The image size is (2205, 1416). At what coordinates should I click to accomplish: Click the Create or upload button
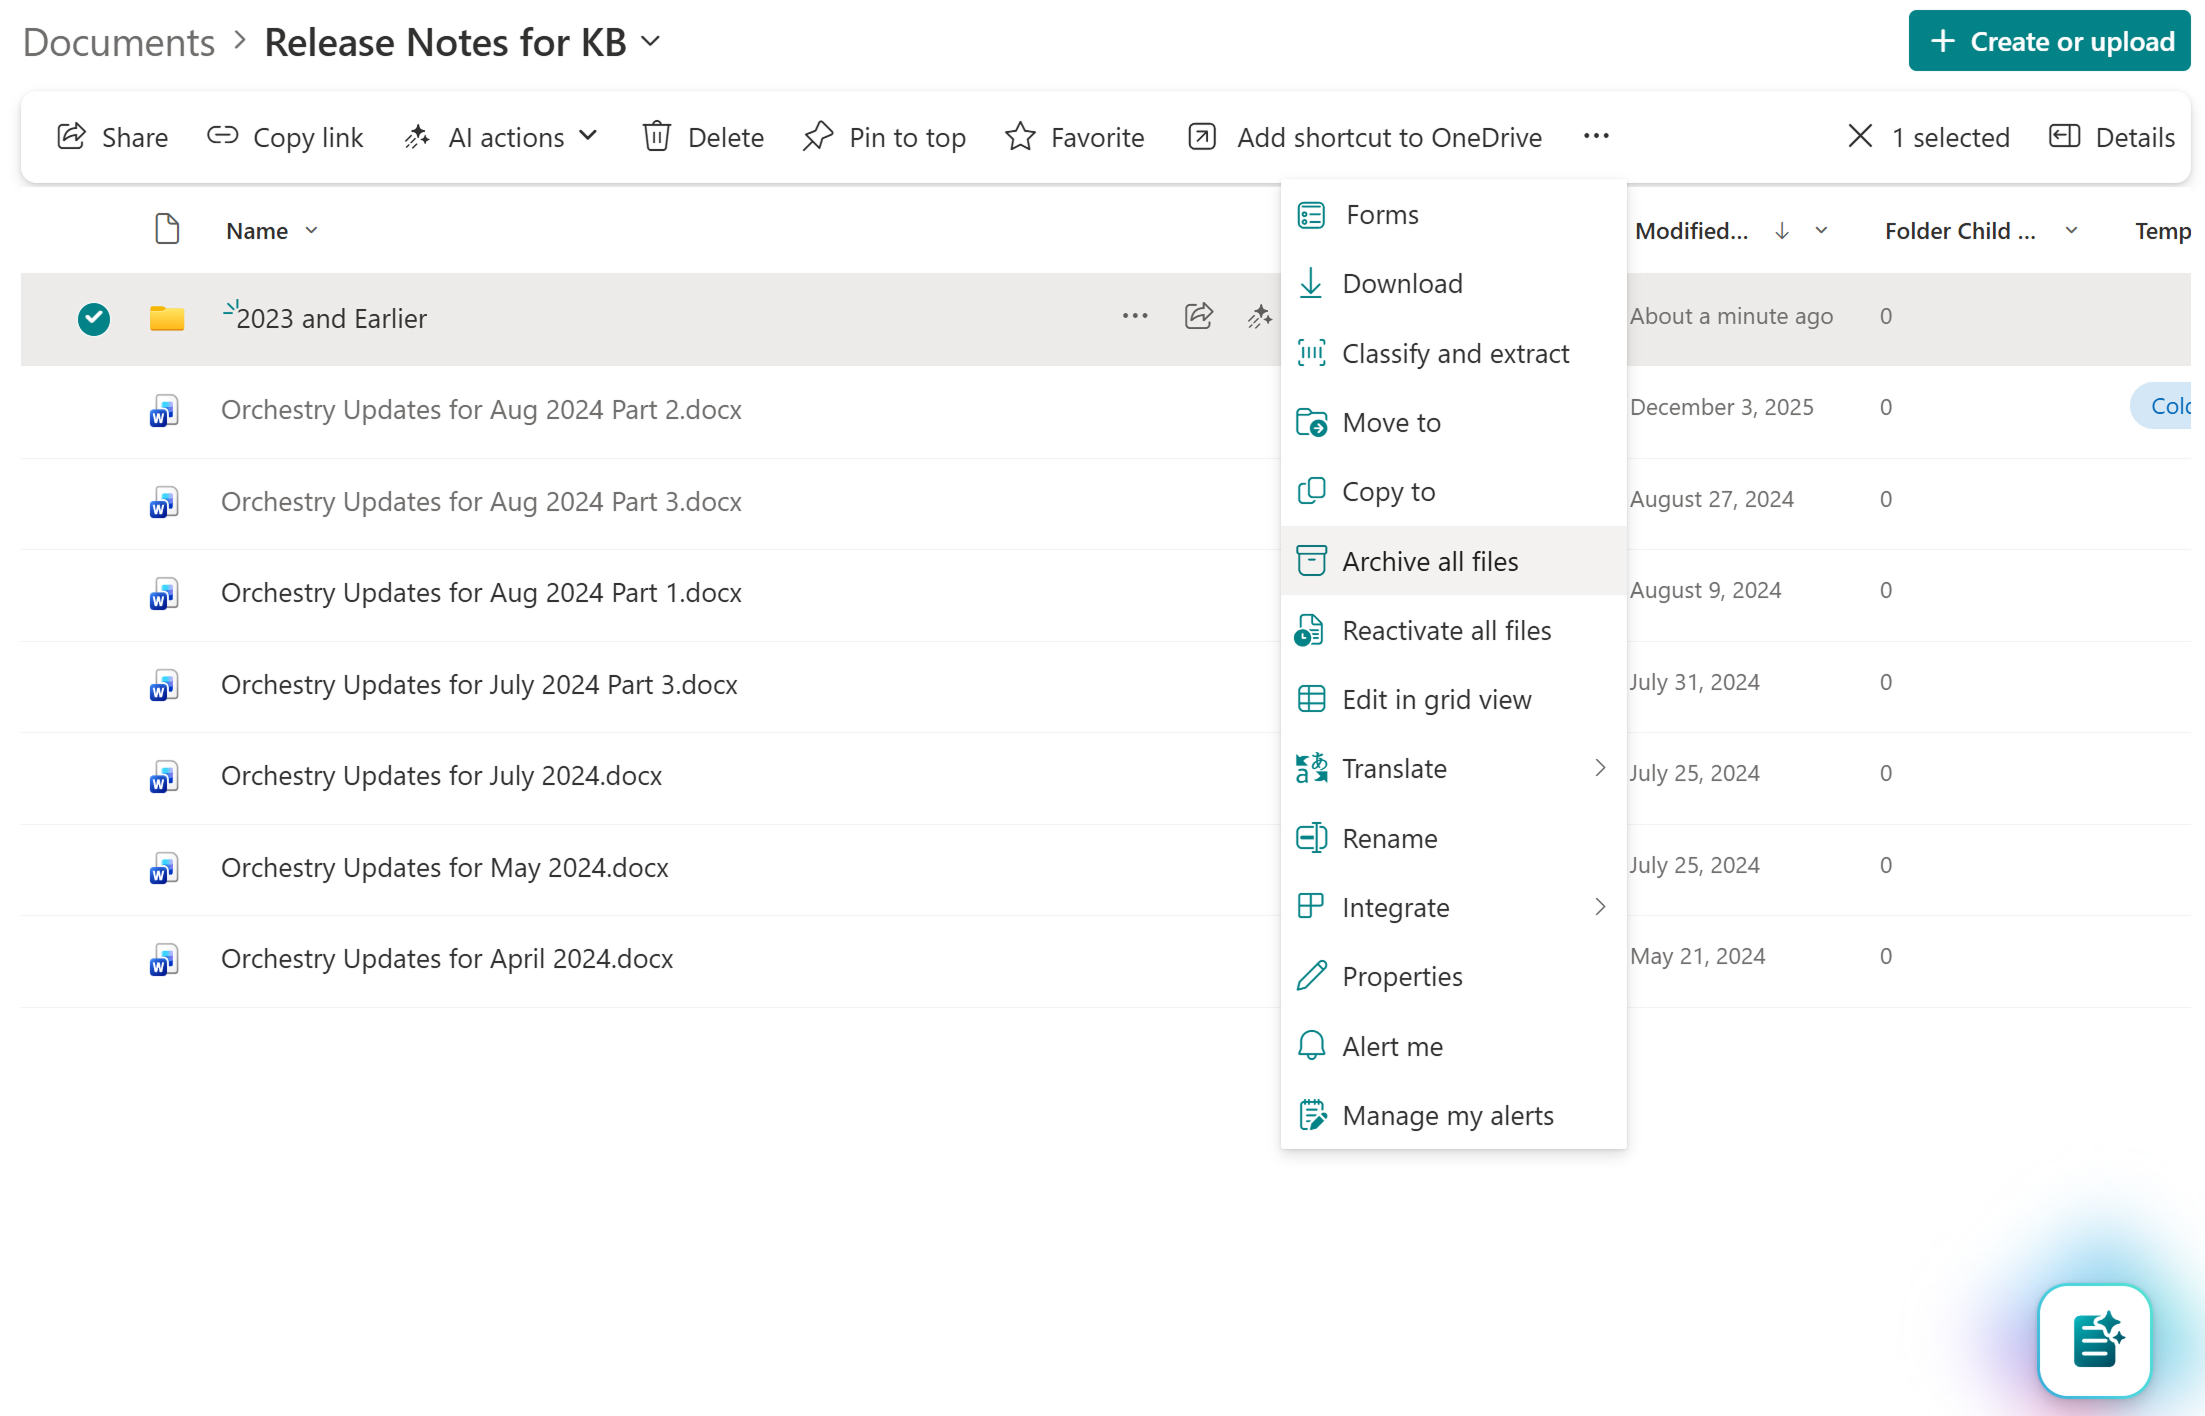click(x=2048, y=41)
